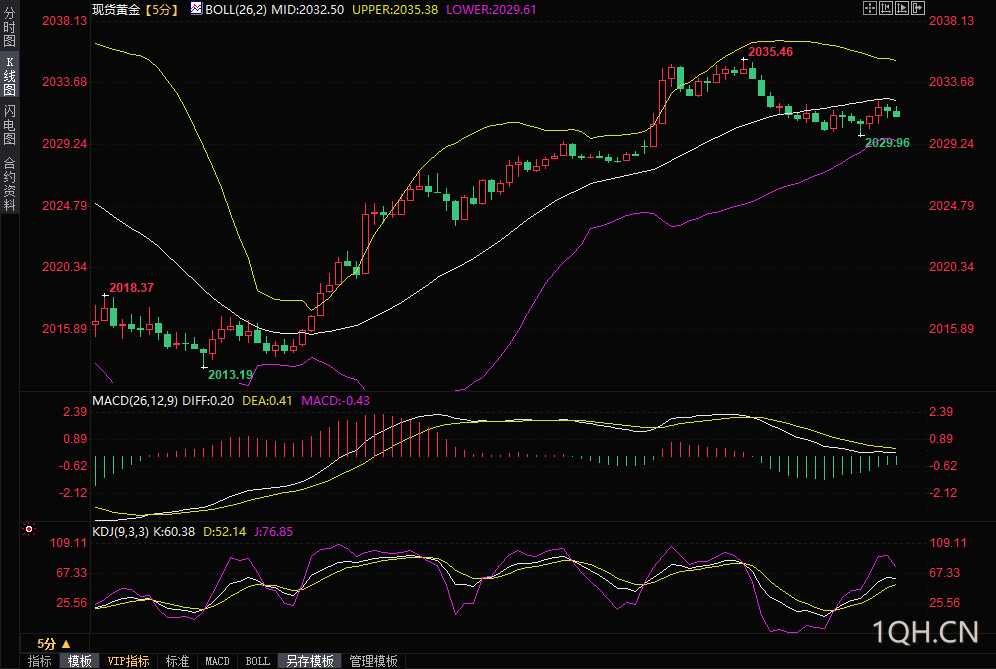This screenshot has height=669, width=996.
Task: Click the DEA:0.41 value
Action: point(267,401)
